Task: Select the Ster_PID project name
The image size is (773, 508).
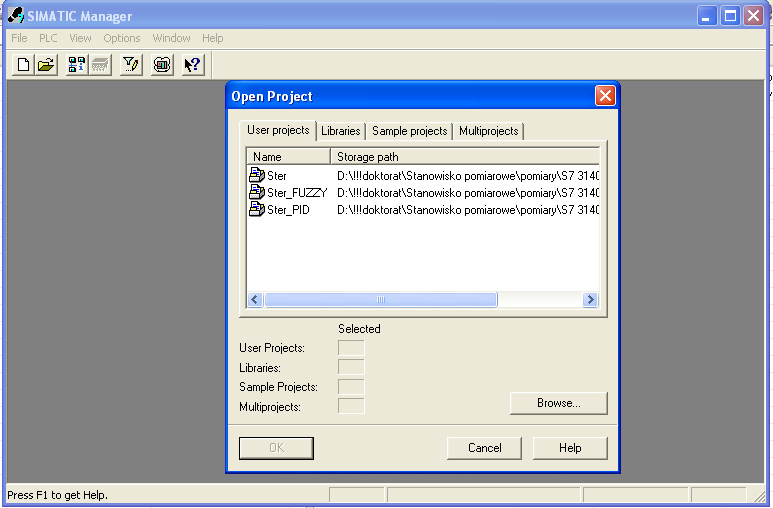Action: tap(288, 210)
